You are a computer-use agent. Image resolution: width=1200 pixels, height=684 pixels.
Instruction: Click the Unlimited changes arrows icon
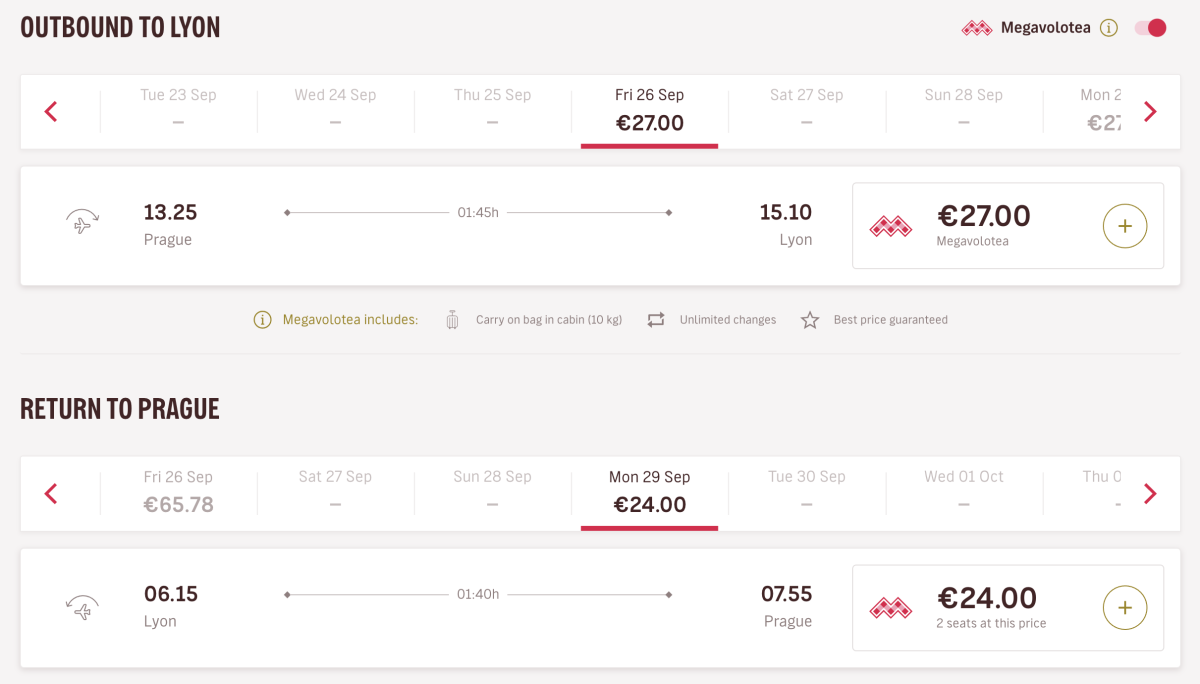click(656, 320)
